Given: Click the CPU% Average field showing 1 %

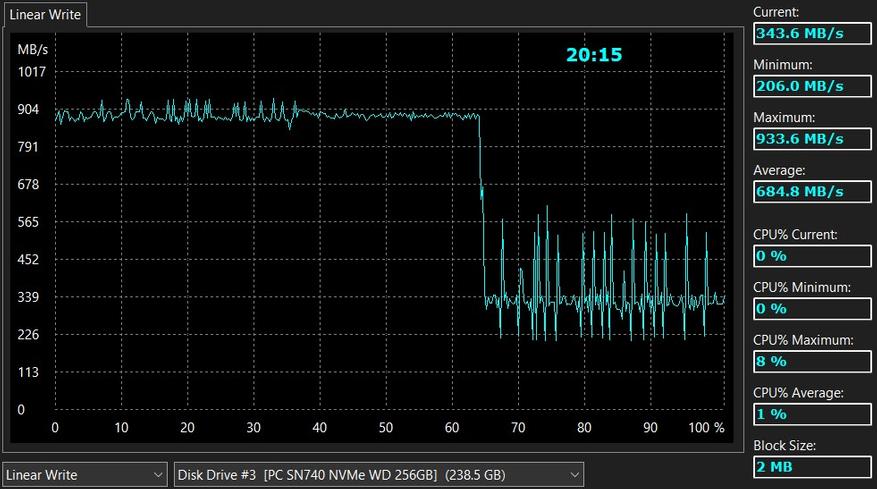Looking at the screenshot, I should click(812, 414).
